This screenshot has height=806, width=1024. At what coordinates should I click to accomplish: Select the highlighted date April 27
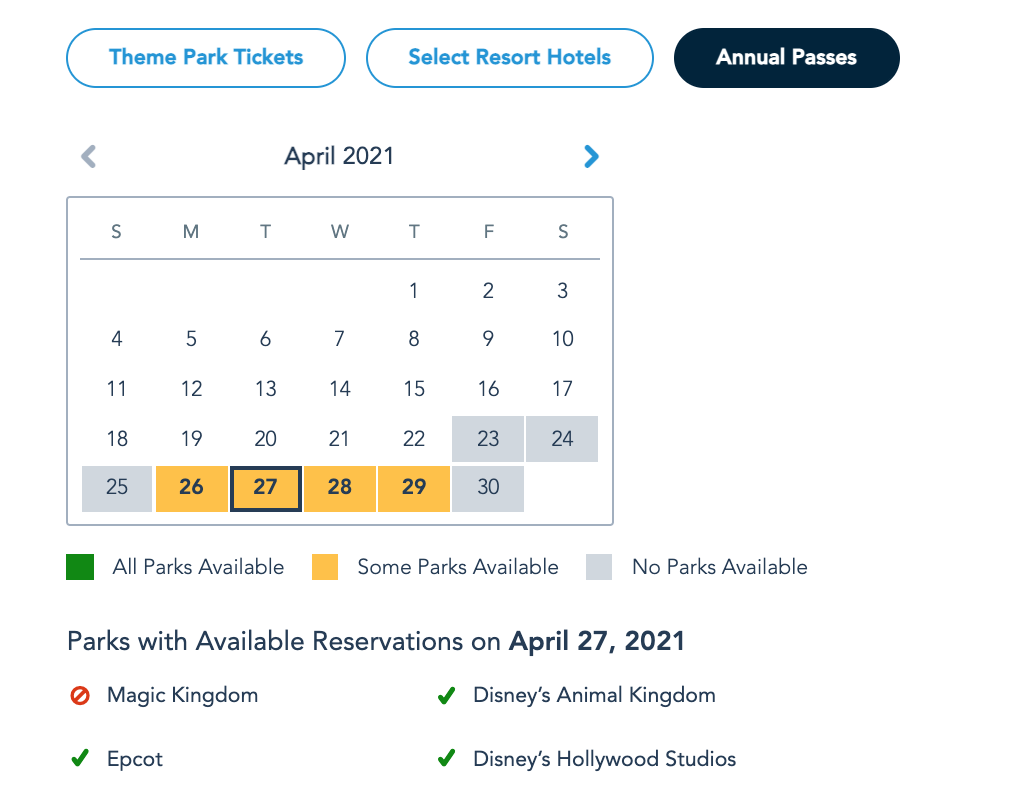coord(265,487)
